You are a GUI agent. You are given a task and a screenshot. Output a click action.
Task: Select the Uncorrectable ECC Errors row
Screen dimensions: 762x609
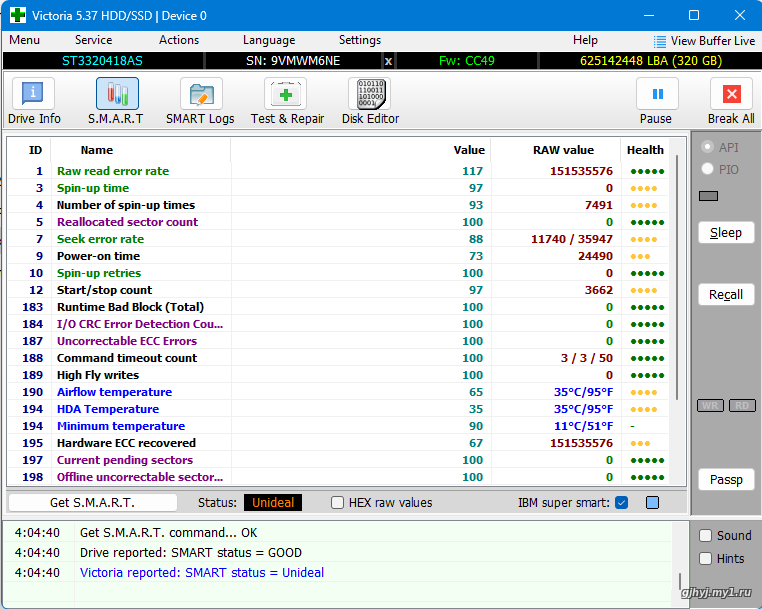(x=338, y=341)
